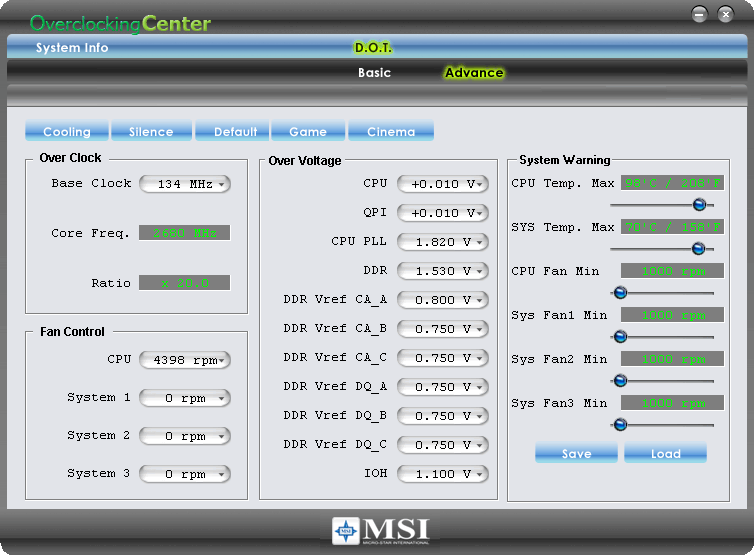Click the Sys Fan1 Min 1000 rpm value
The height and width of the screenshot is (555, 754).
pos(672,315)
